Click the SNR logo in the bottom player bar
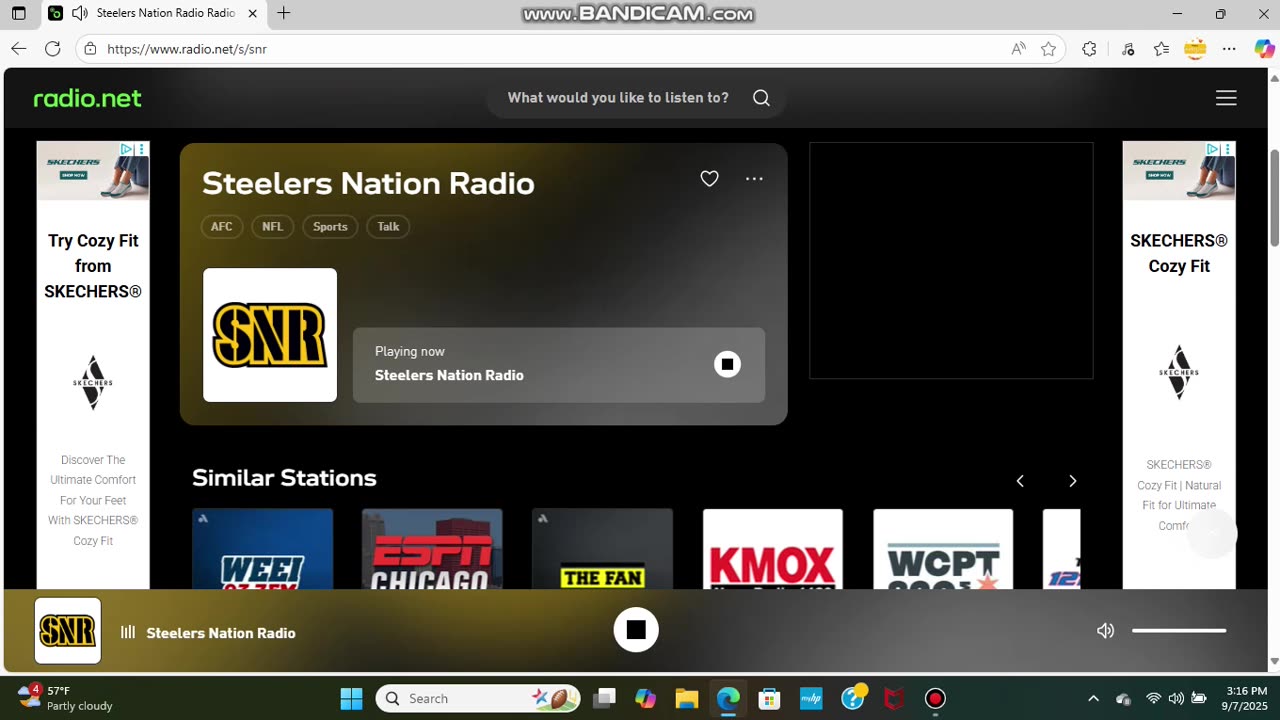The width and height of the screenshot is (1280, 720). tap(68, 631)
